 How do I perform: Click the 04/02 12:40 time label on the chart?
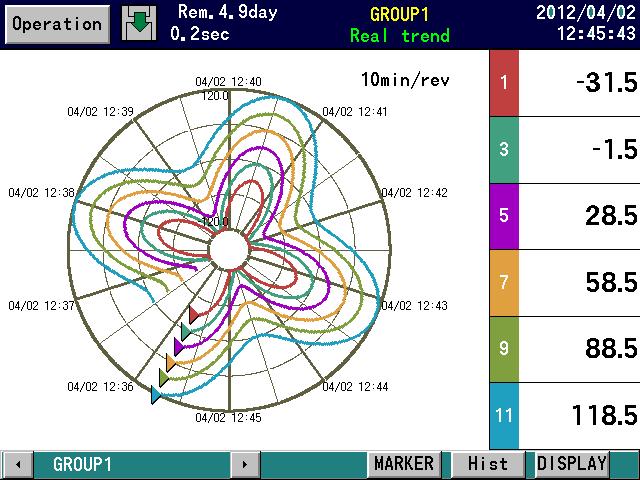coord(228,82)
